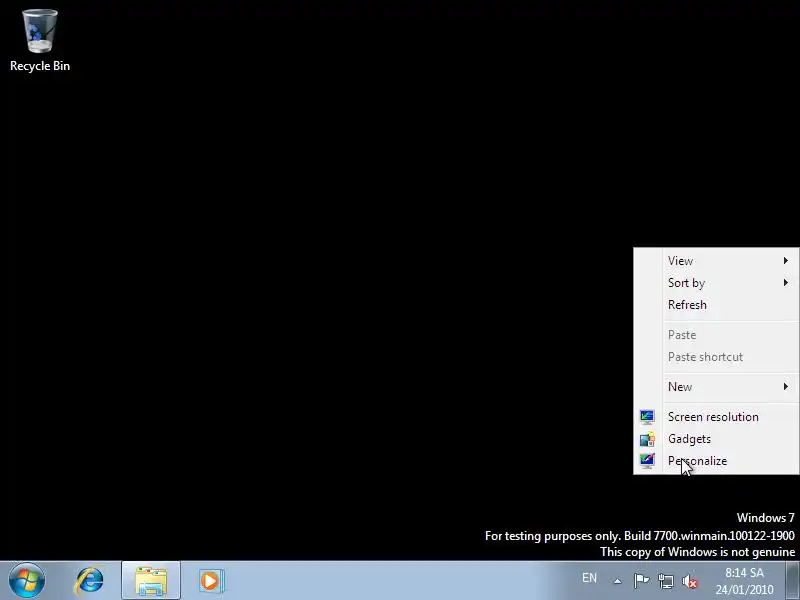Select Screen resolution from the menu

click(716, 417)
